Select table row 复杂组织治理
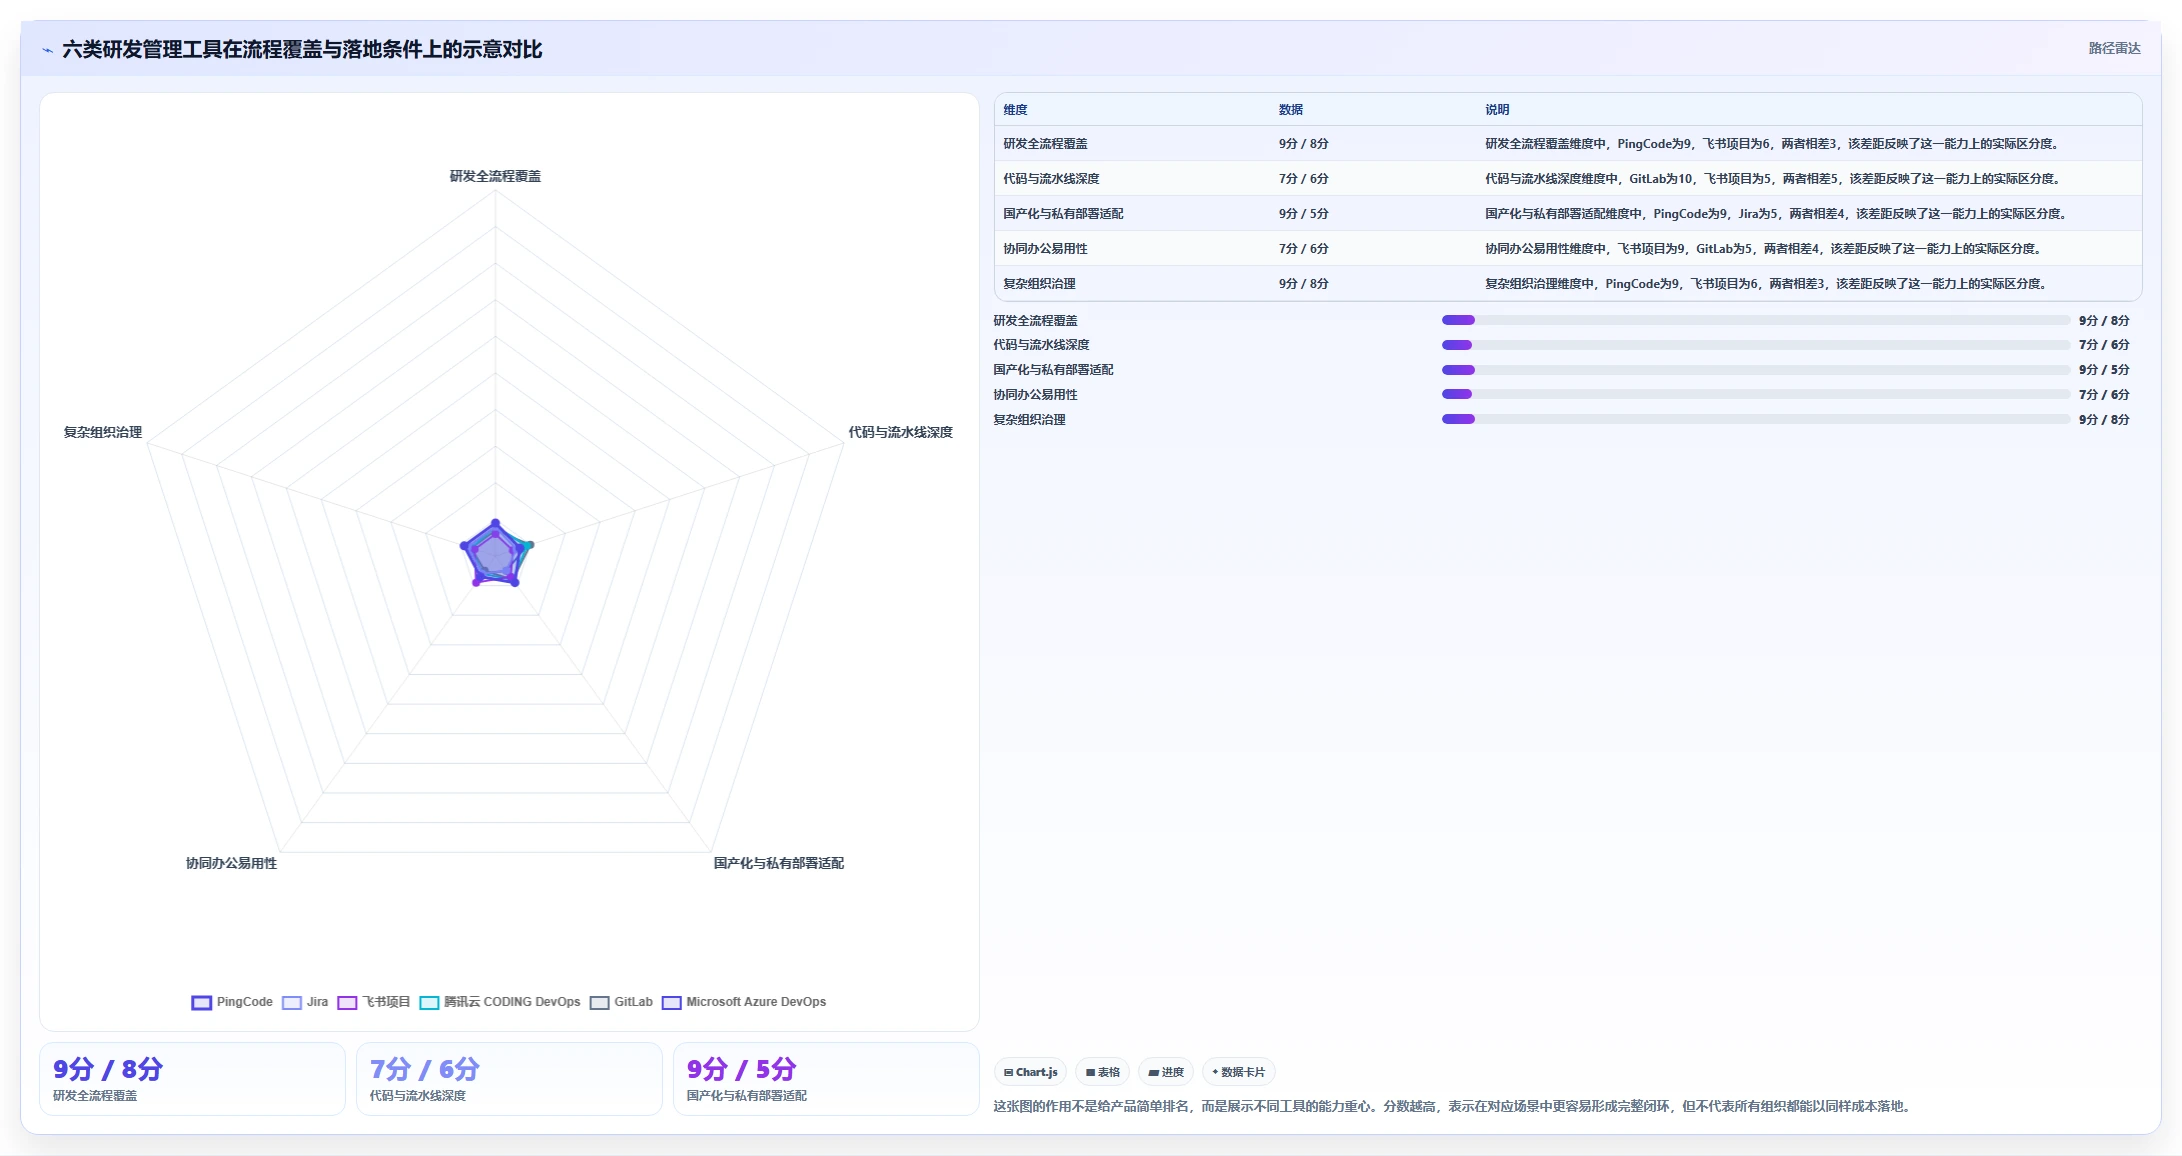Screen dimensions: 2182x1156 [x=1568, y=284]
